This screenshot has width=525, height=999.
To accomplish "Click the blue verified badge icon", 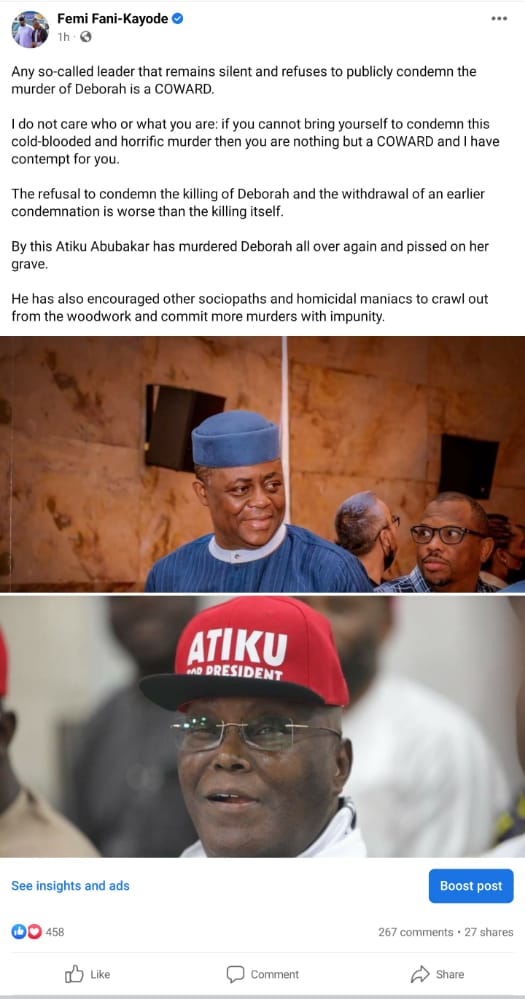I will [178, 19].
